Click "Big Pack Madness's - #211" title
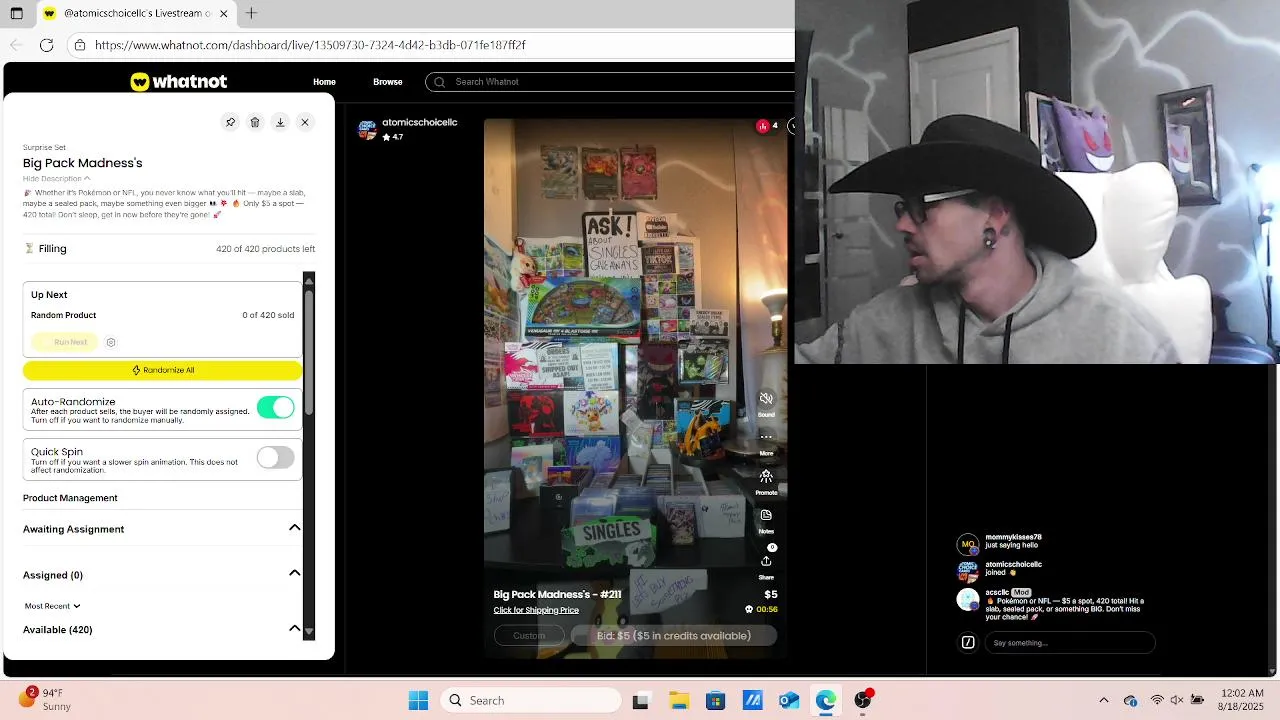 (557, 594)
